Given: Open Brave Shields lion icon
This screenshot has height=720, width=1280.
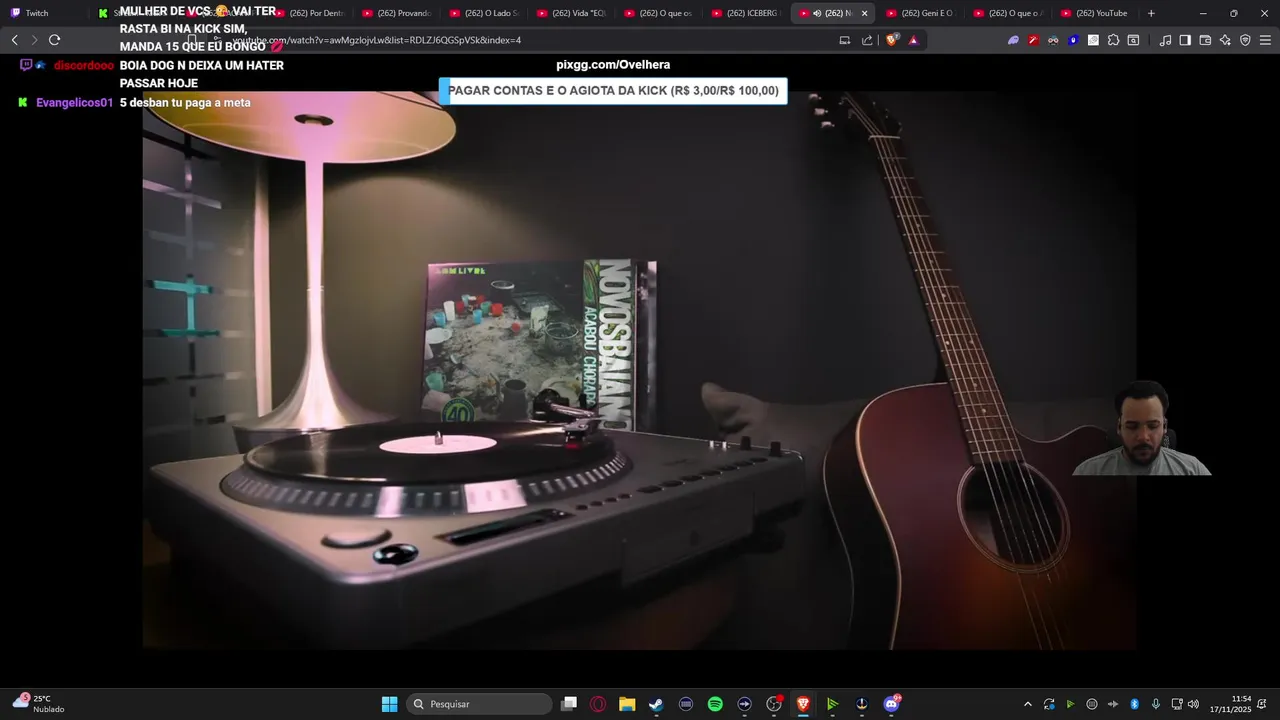Looking at the screenshot, I should 892,40.
